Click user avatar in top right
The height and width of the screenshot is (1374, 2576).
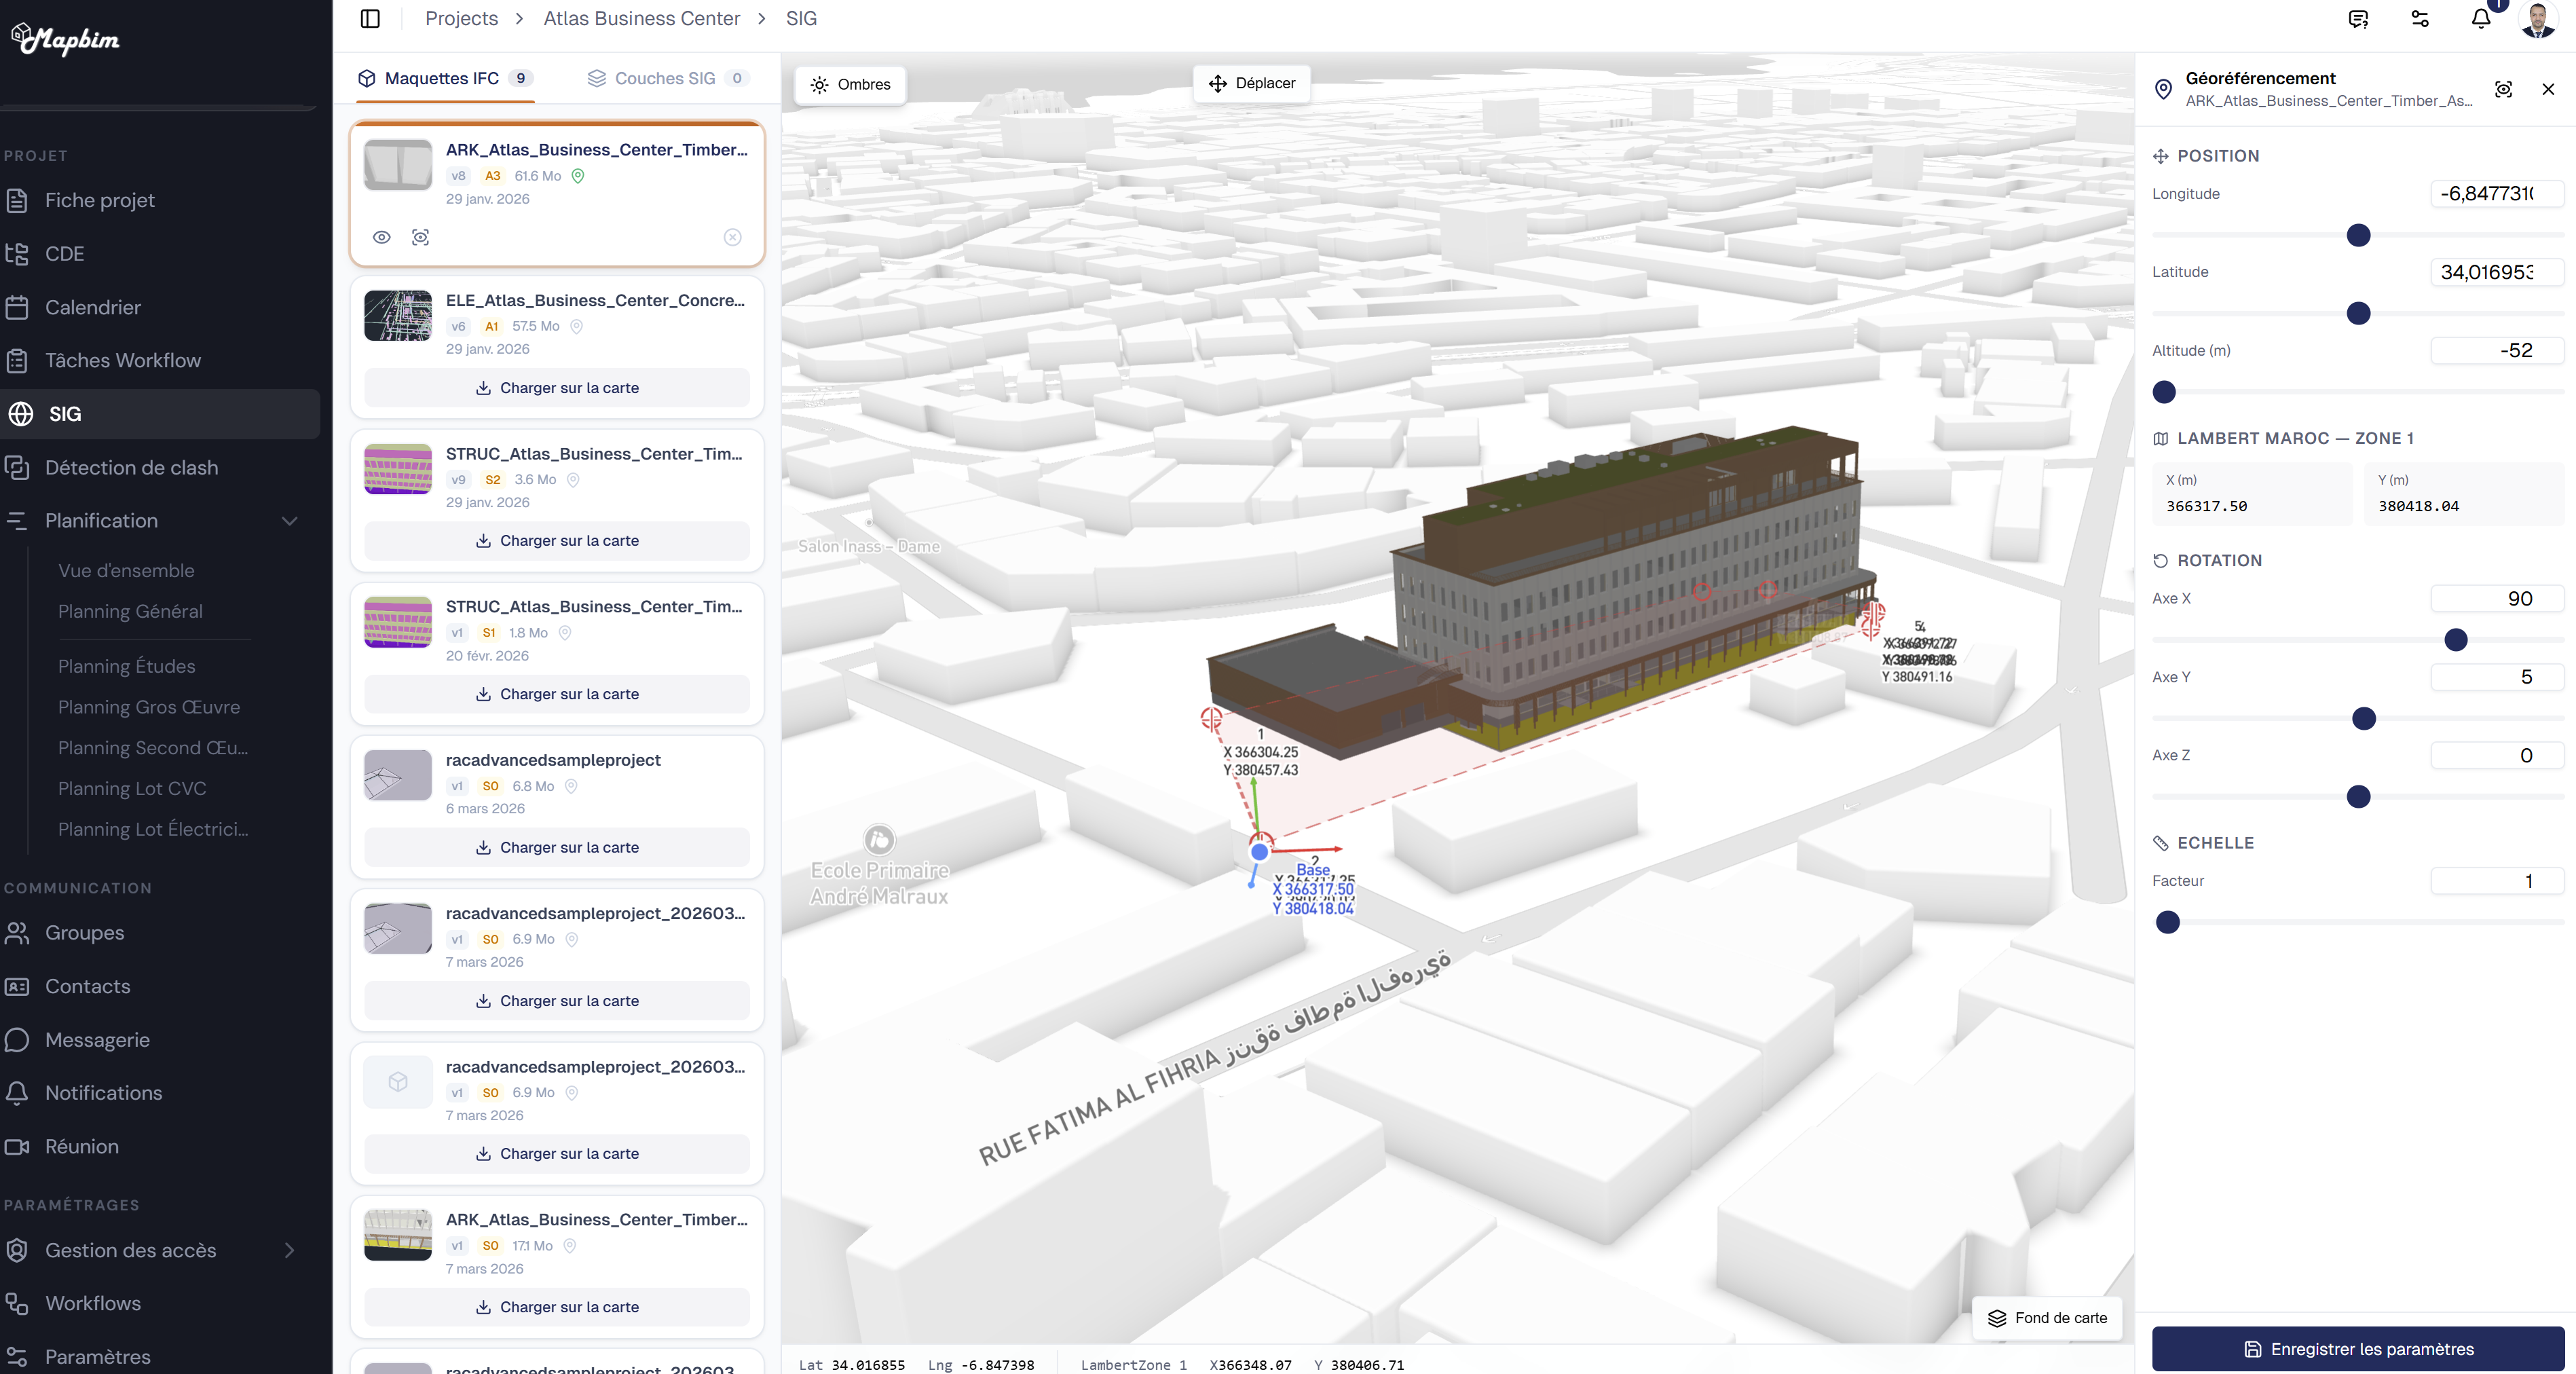[2537, 19]
